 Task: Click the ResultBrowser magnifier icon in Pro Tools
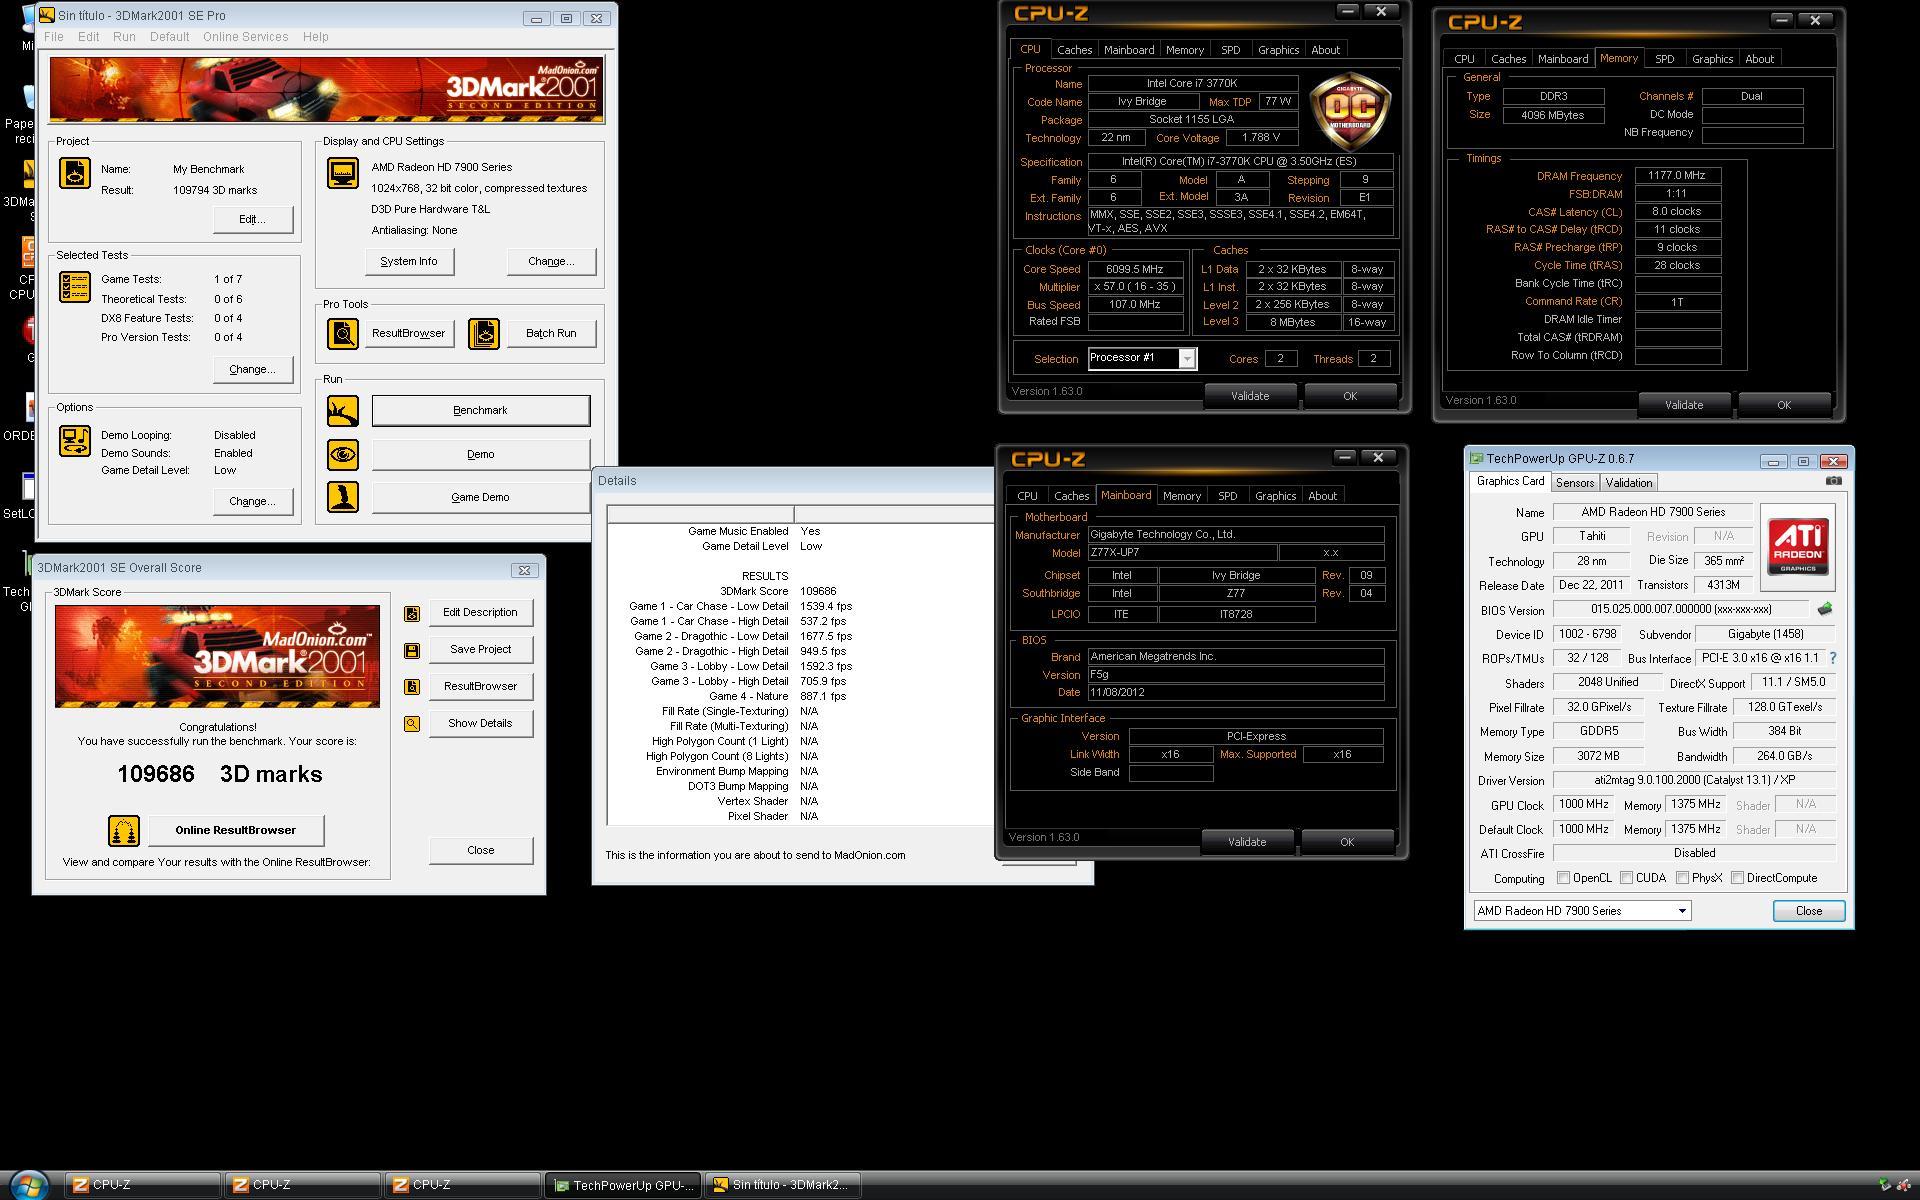coord(343,333)
